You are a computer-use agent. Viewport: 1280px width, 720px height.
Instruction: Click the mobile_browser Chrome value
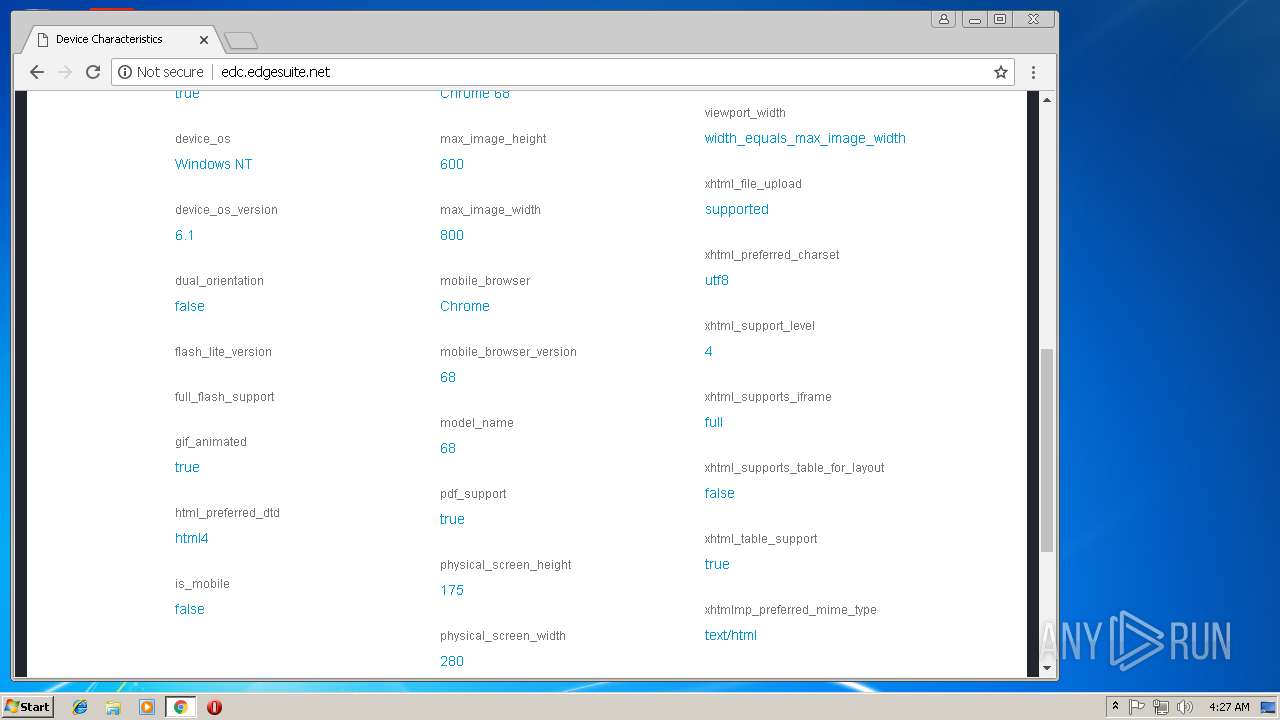point(465,306)
